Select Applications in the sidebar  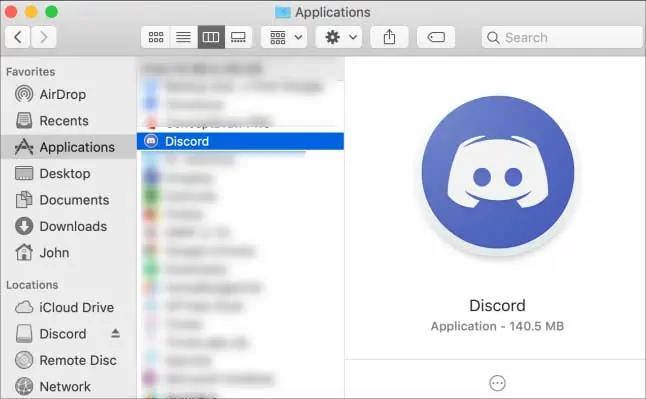pos(68,147)
